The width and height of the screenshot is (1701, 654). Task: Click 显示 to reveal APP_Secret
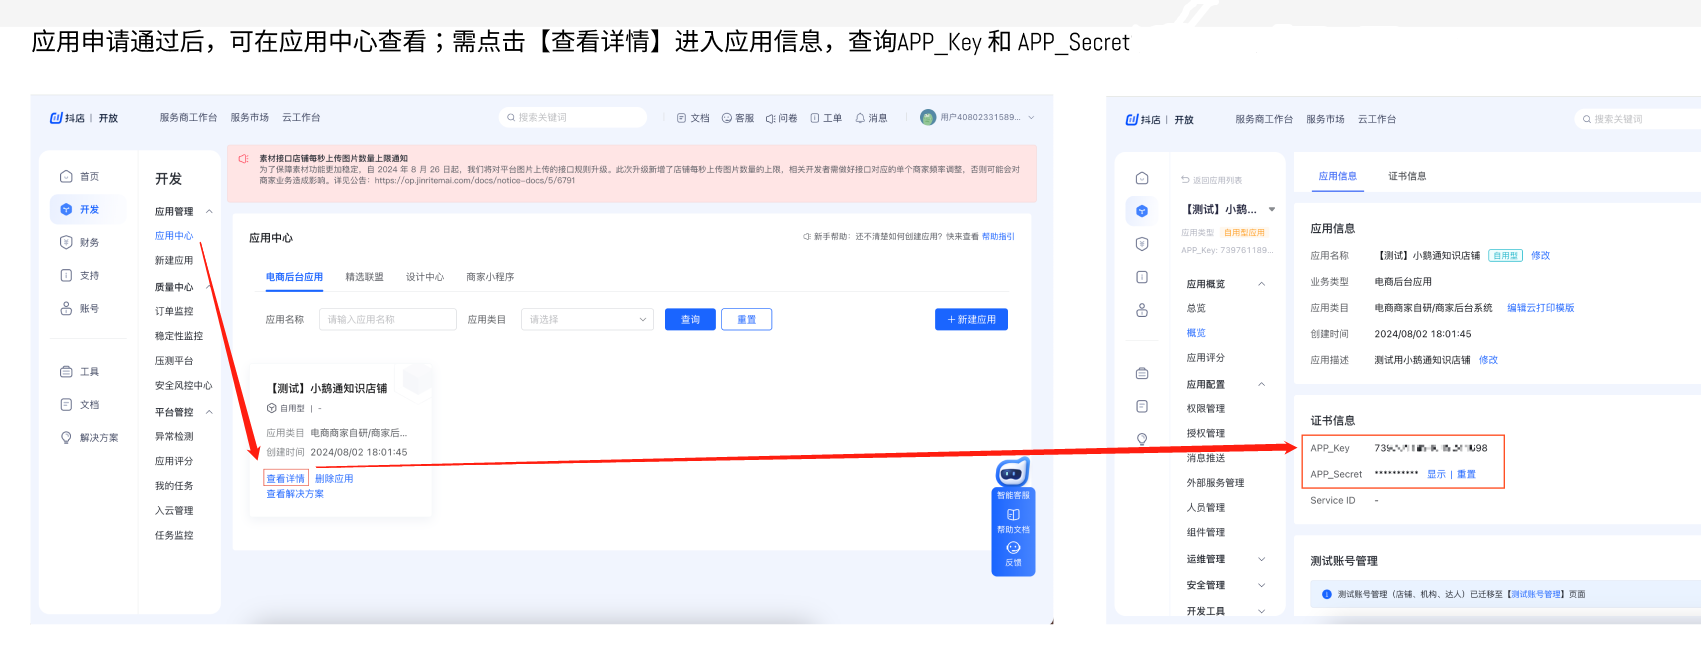coord(1436,474)
